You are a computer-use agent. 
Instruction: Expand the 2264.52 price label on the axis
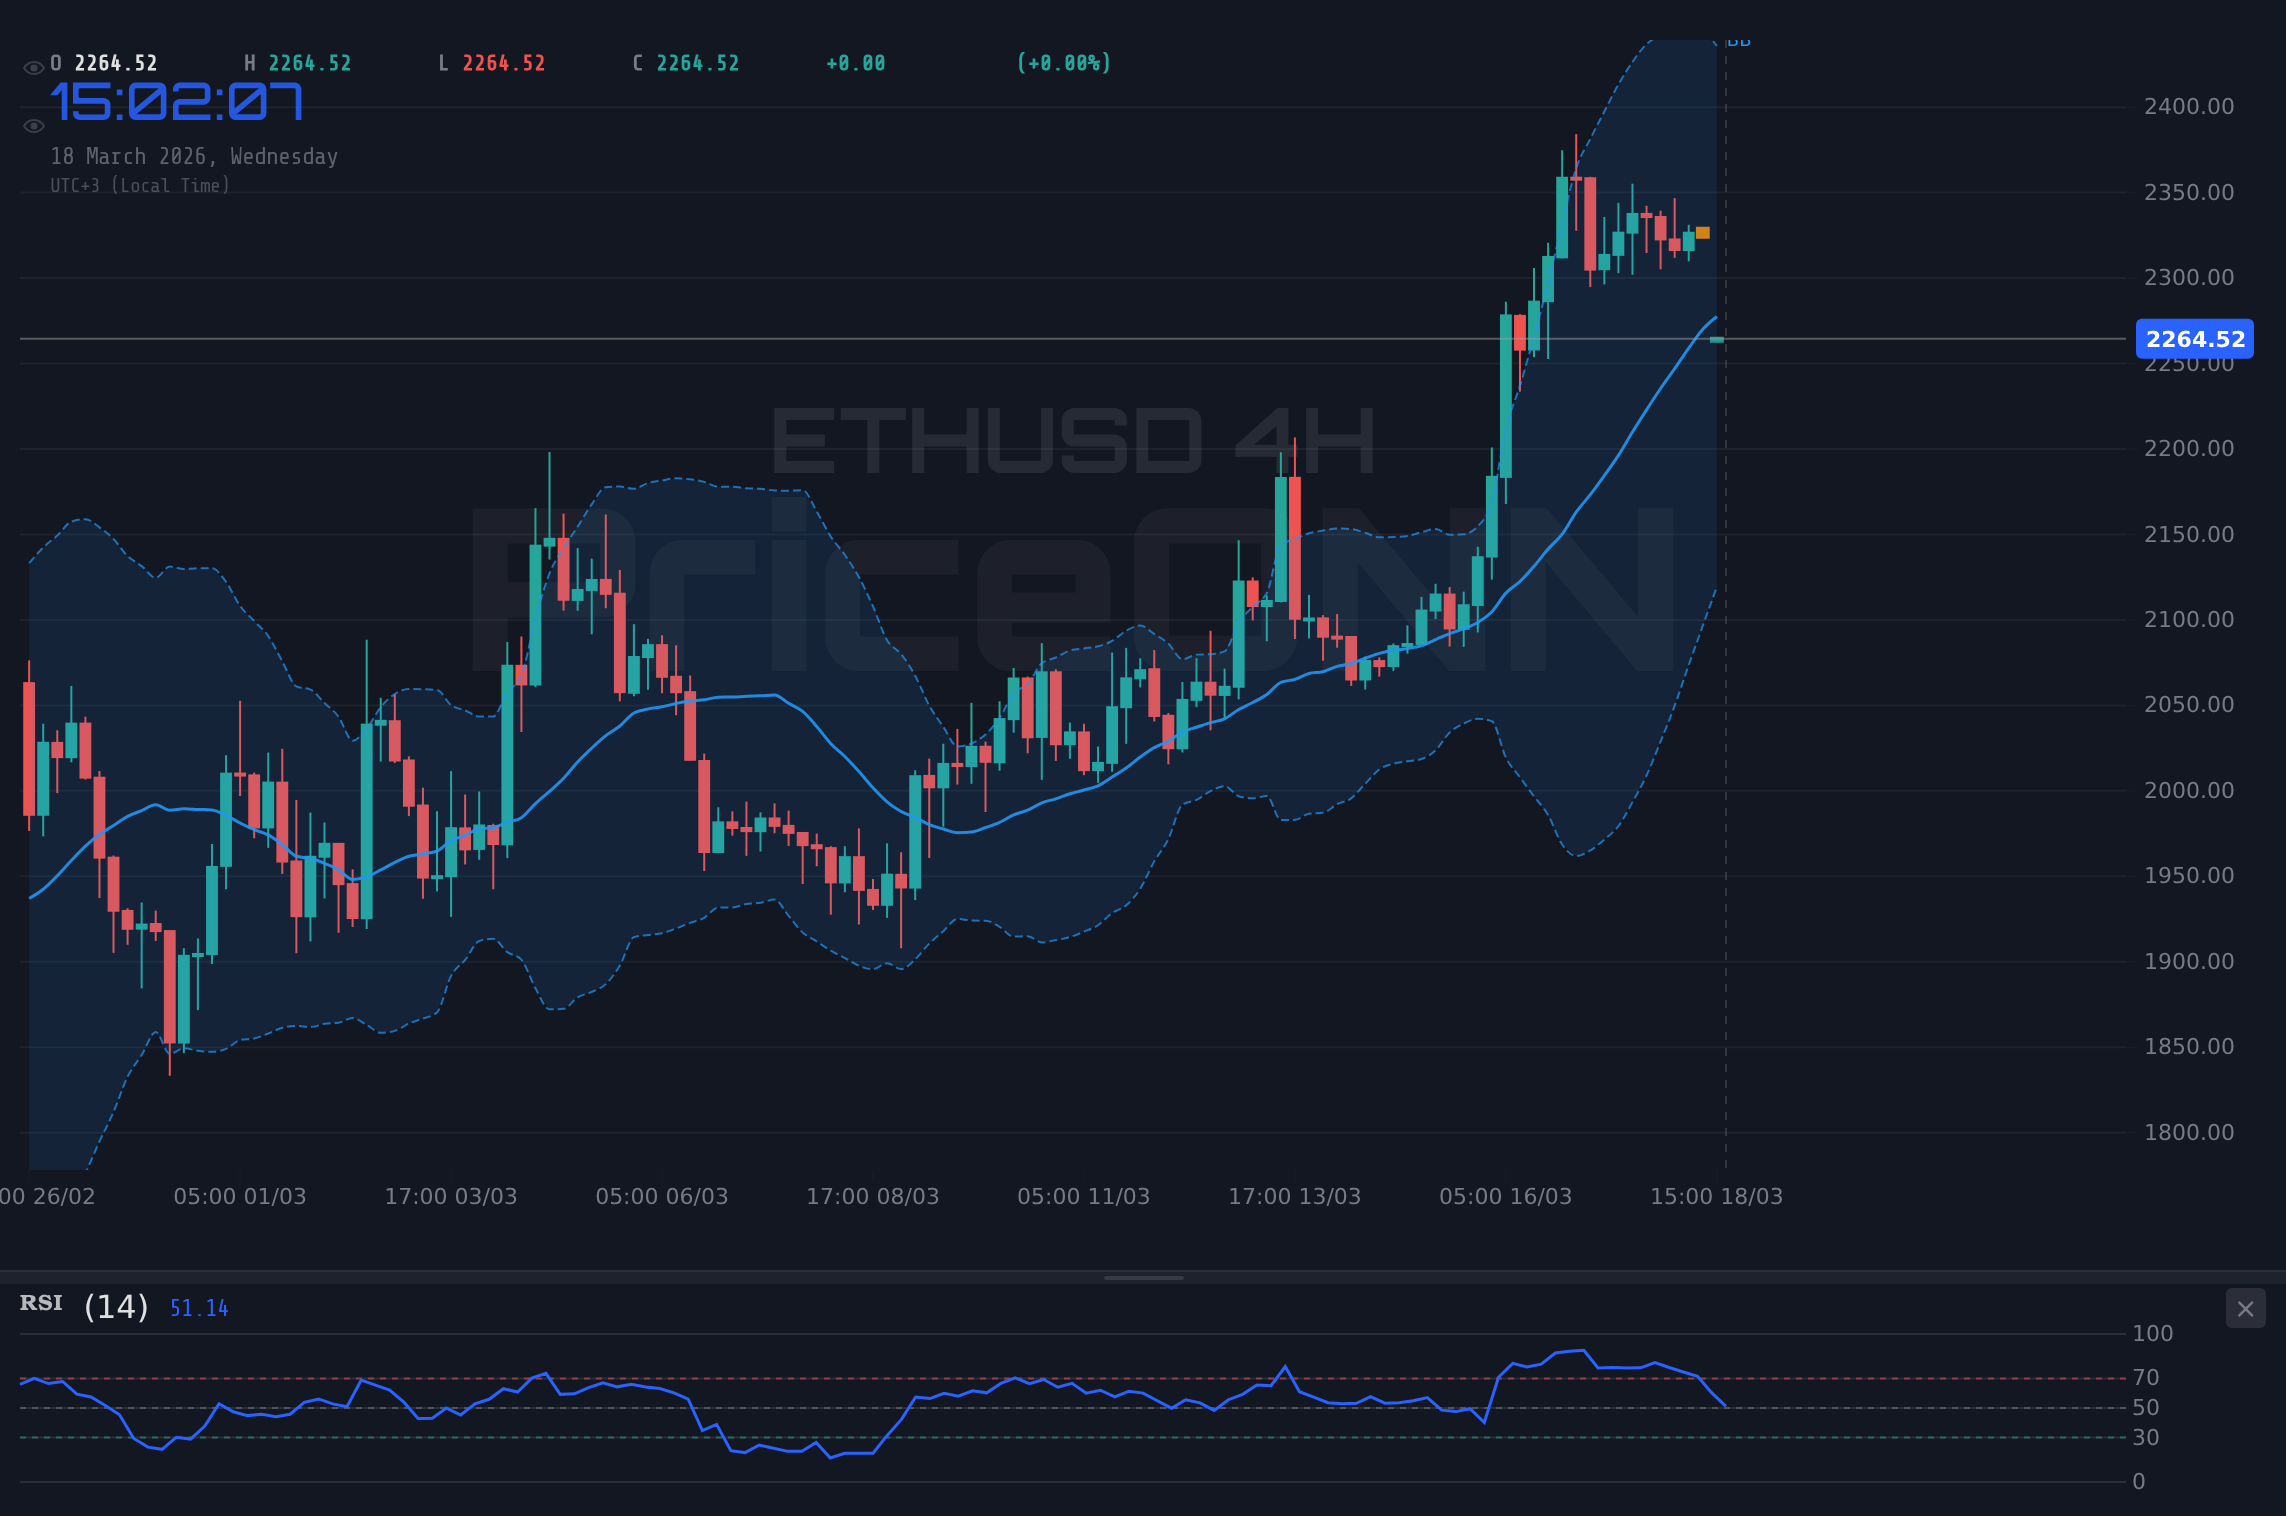tap(2196, 340)
